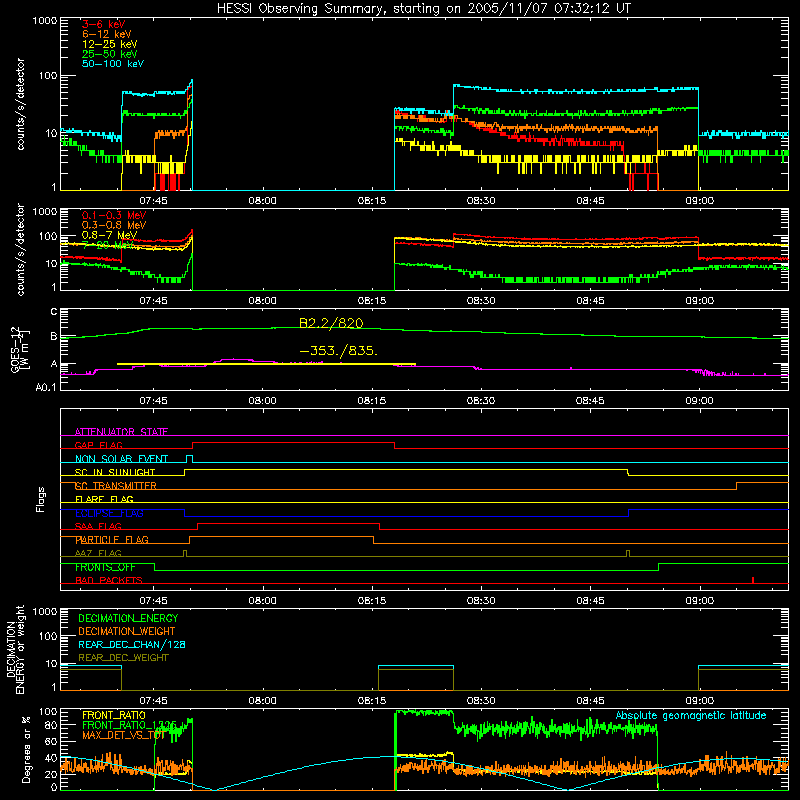Screen dimensions: 800x800
Task: Click the red 0.1-0.3 MeV legend label
Action: pyautogui.click(x=113, y=215)
